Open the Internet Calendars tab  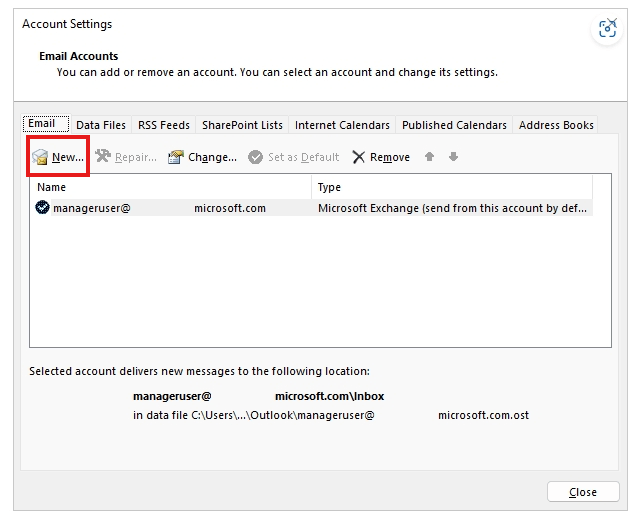(x=342, y=125)
